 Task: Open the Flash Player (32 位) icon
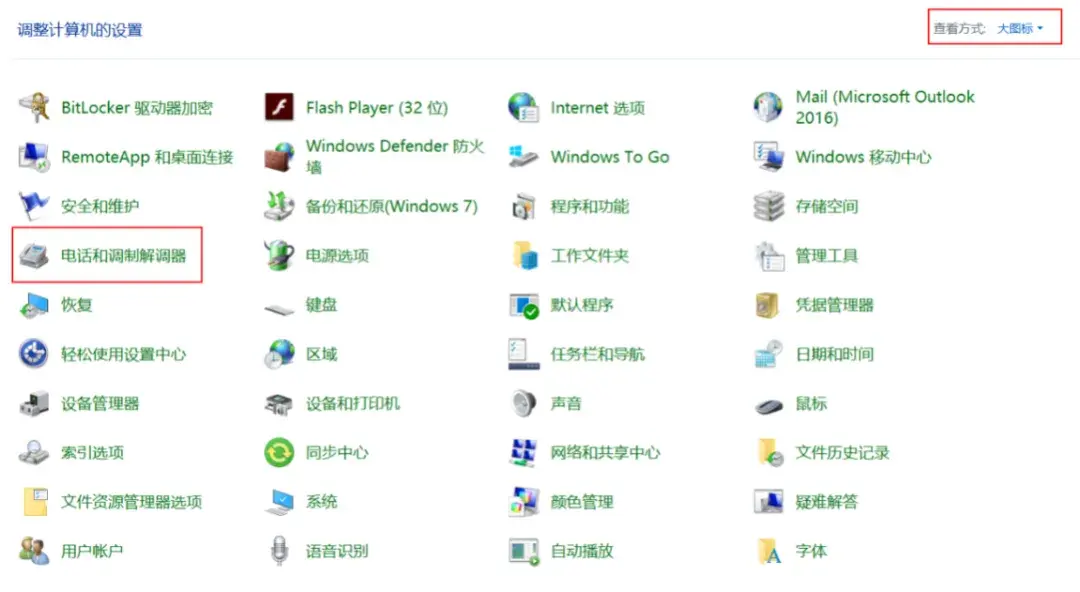coord(279,108)
